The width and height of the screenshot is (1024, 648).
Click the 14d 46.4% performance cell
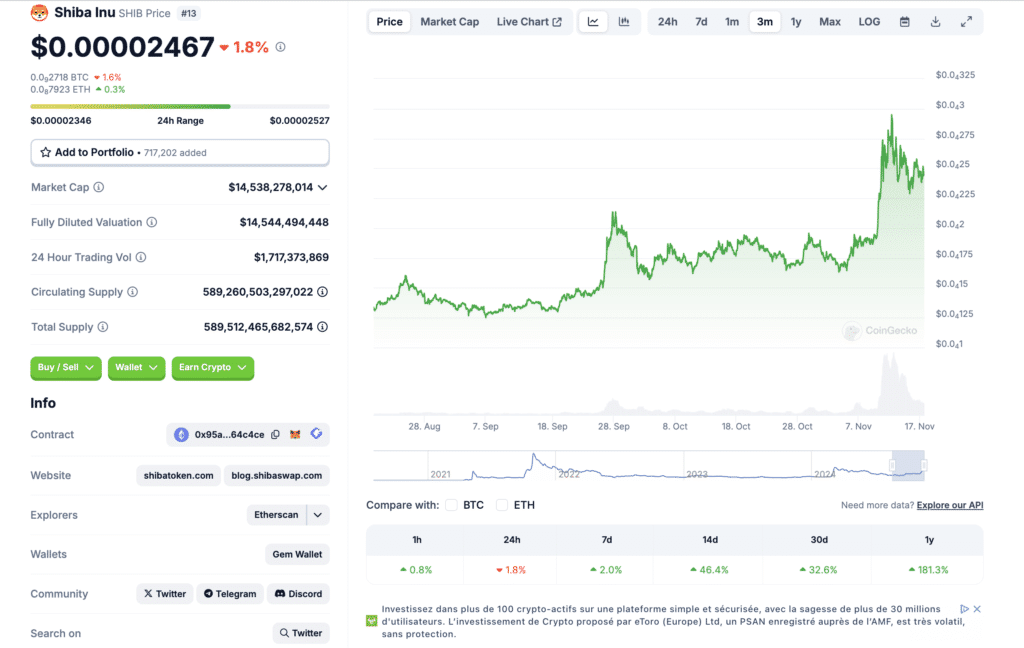tap(710, 570)
